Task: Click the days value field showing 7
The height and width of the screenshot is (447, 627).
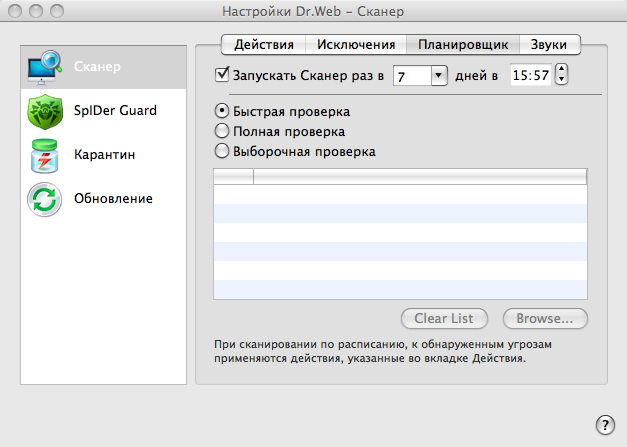Action: 412,76
